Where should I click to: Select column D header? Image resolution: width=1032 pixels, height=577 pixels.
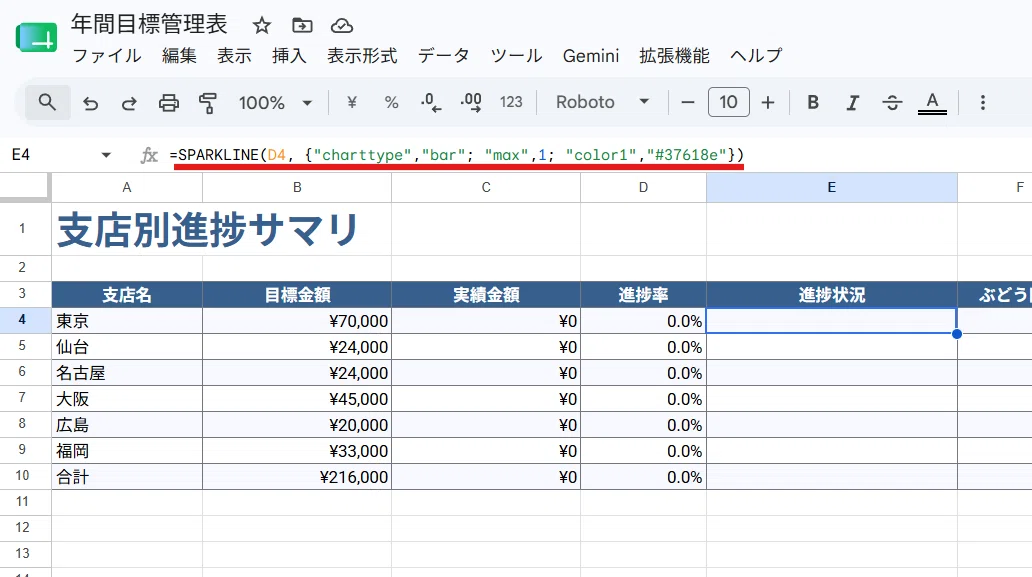643,188
